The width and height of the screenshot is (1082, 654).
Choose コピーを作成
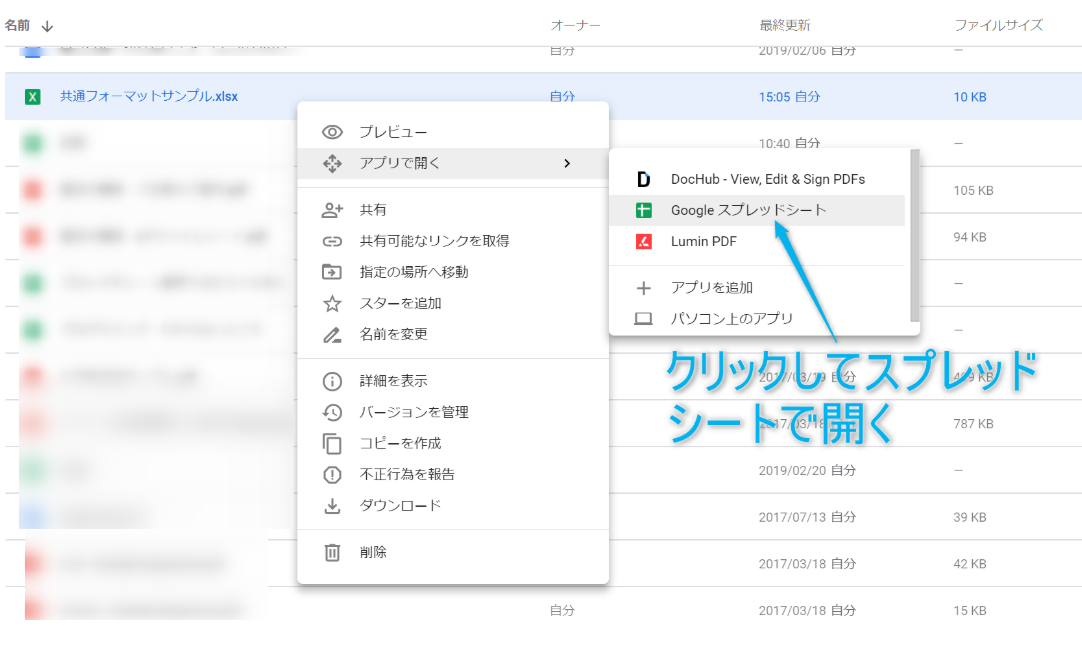(453, 443)
